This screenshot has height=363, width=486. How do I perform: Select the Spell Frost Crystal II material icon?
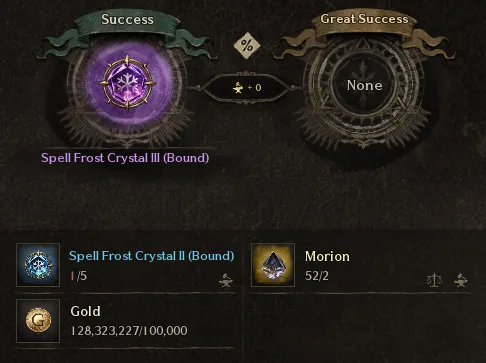(x=38, y=265)
